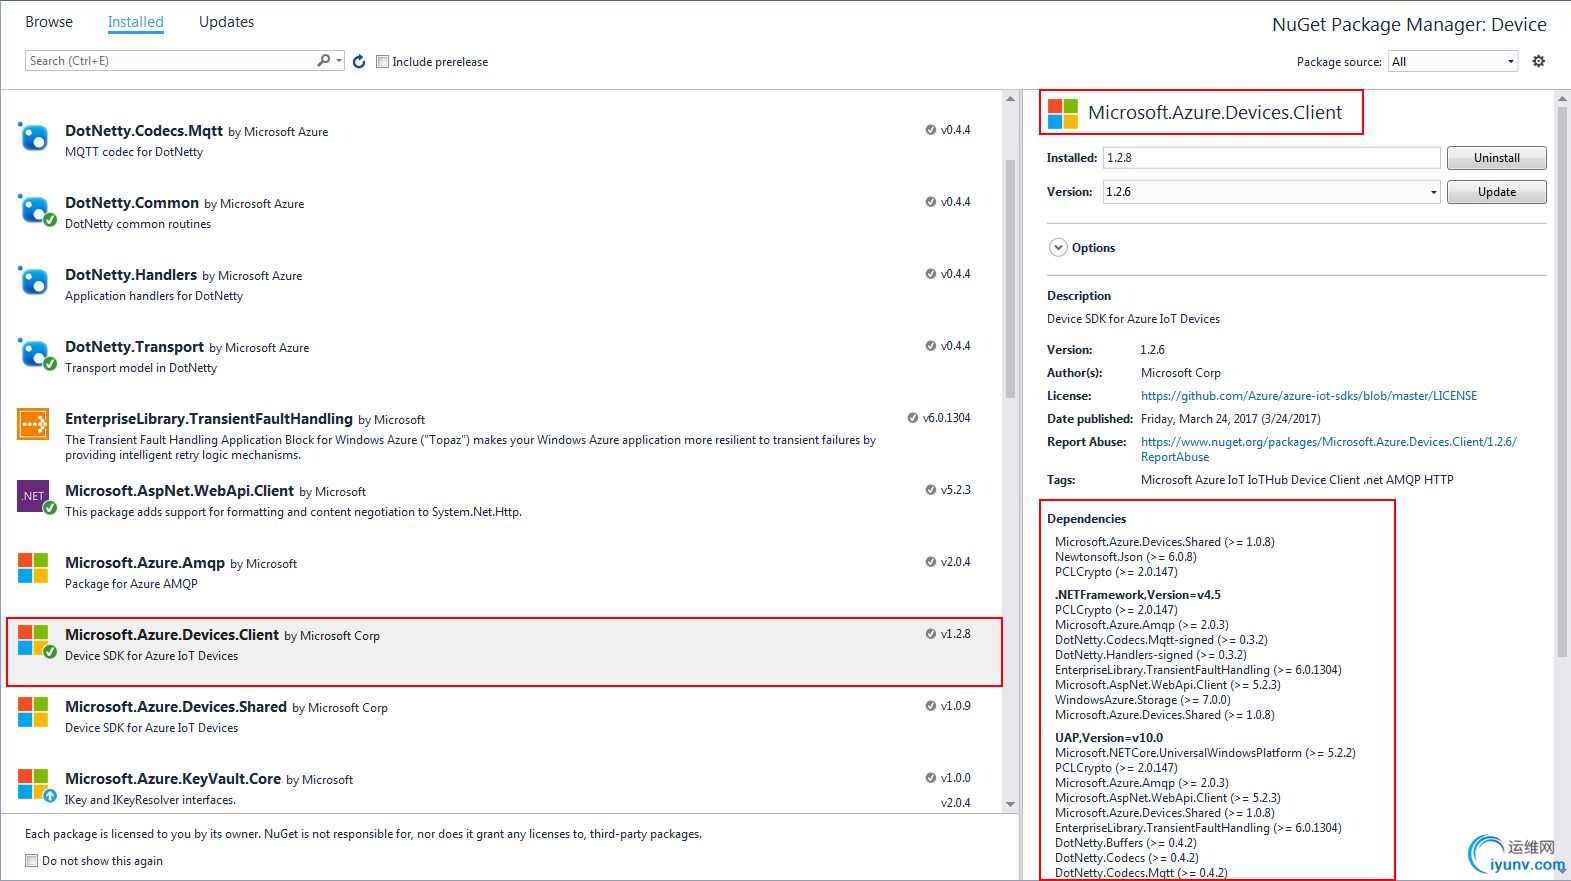Click the Update button
Image resolution: width=1571 pixels, height=881 pixels.
tap(1496, 192)
